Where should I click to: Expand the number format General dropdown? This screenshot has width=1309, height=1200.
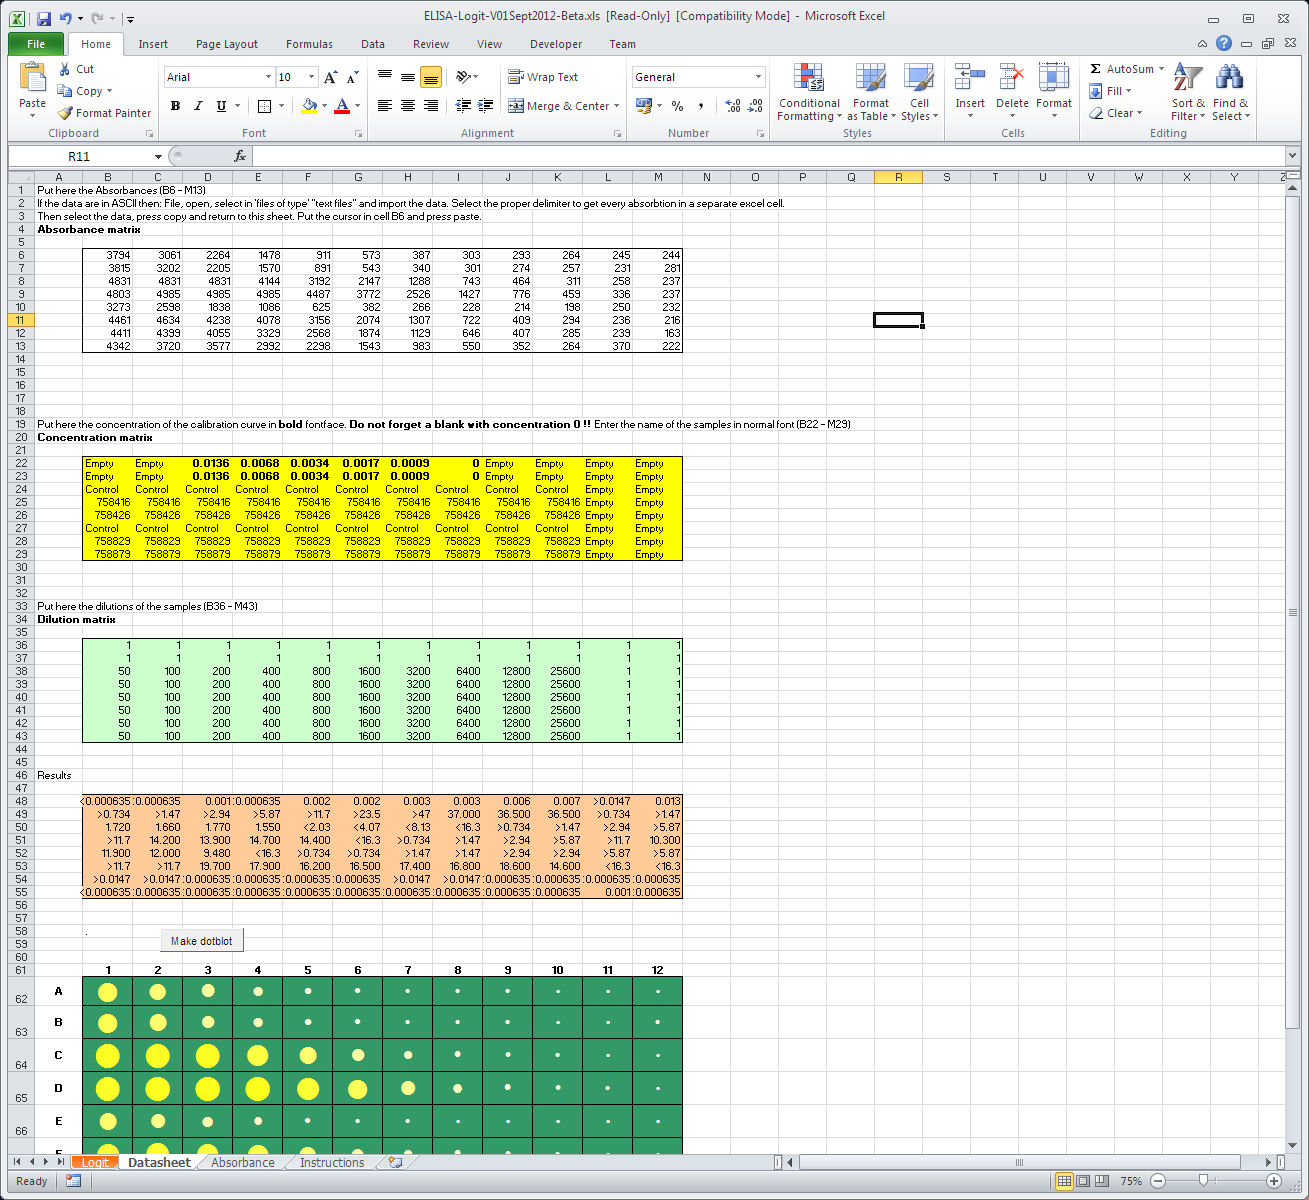pyautogui.click(x=758, y=77)
